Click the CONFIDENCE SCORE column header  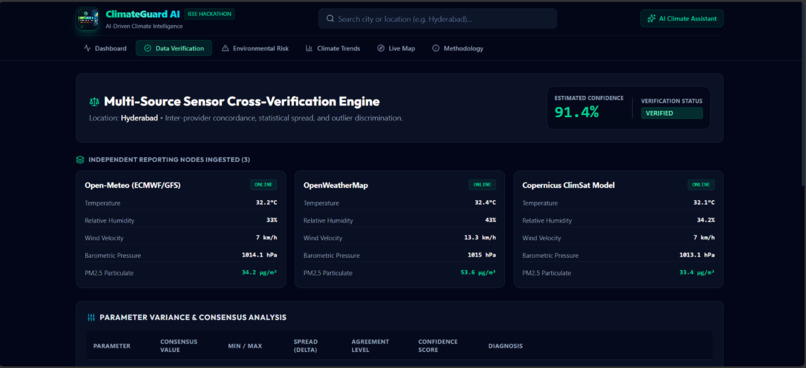pos(437,345)
